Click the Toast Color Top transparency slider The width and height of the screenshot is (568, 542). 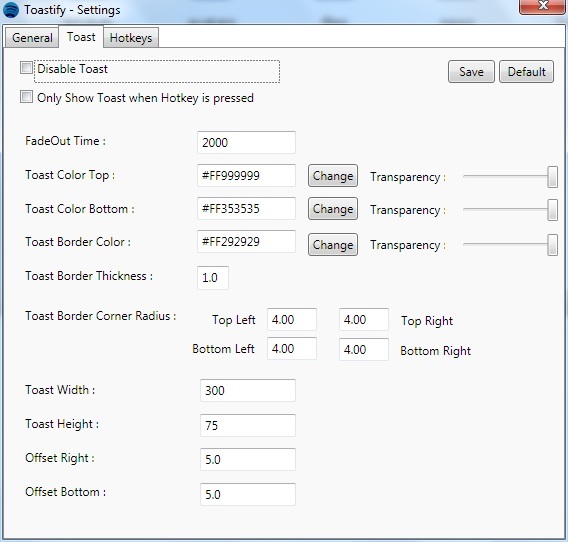pyautogui.click(x=510, y=177)
